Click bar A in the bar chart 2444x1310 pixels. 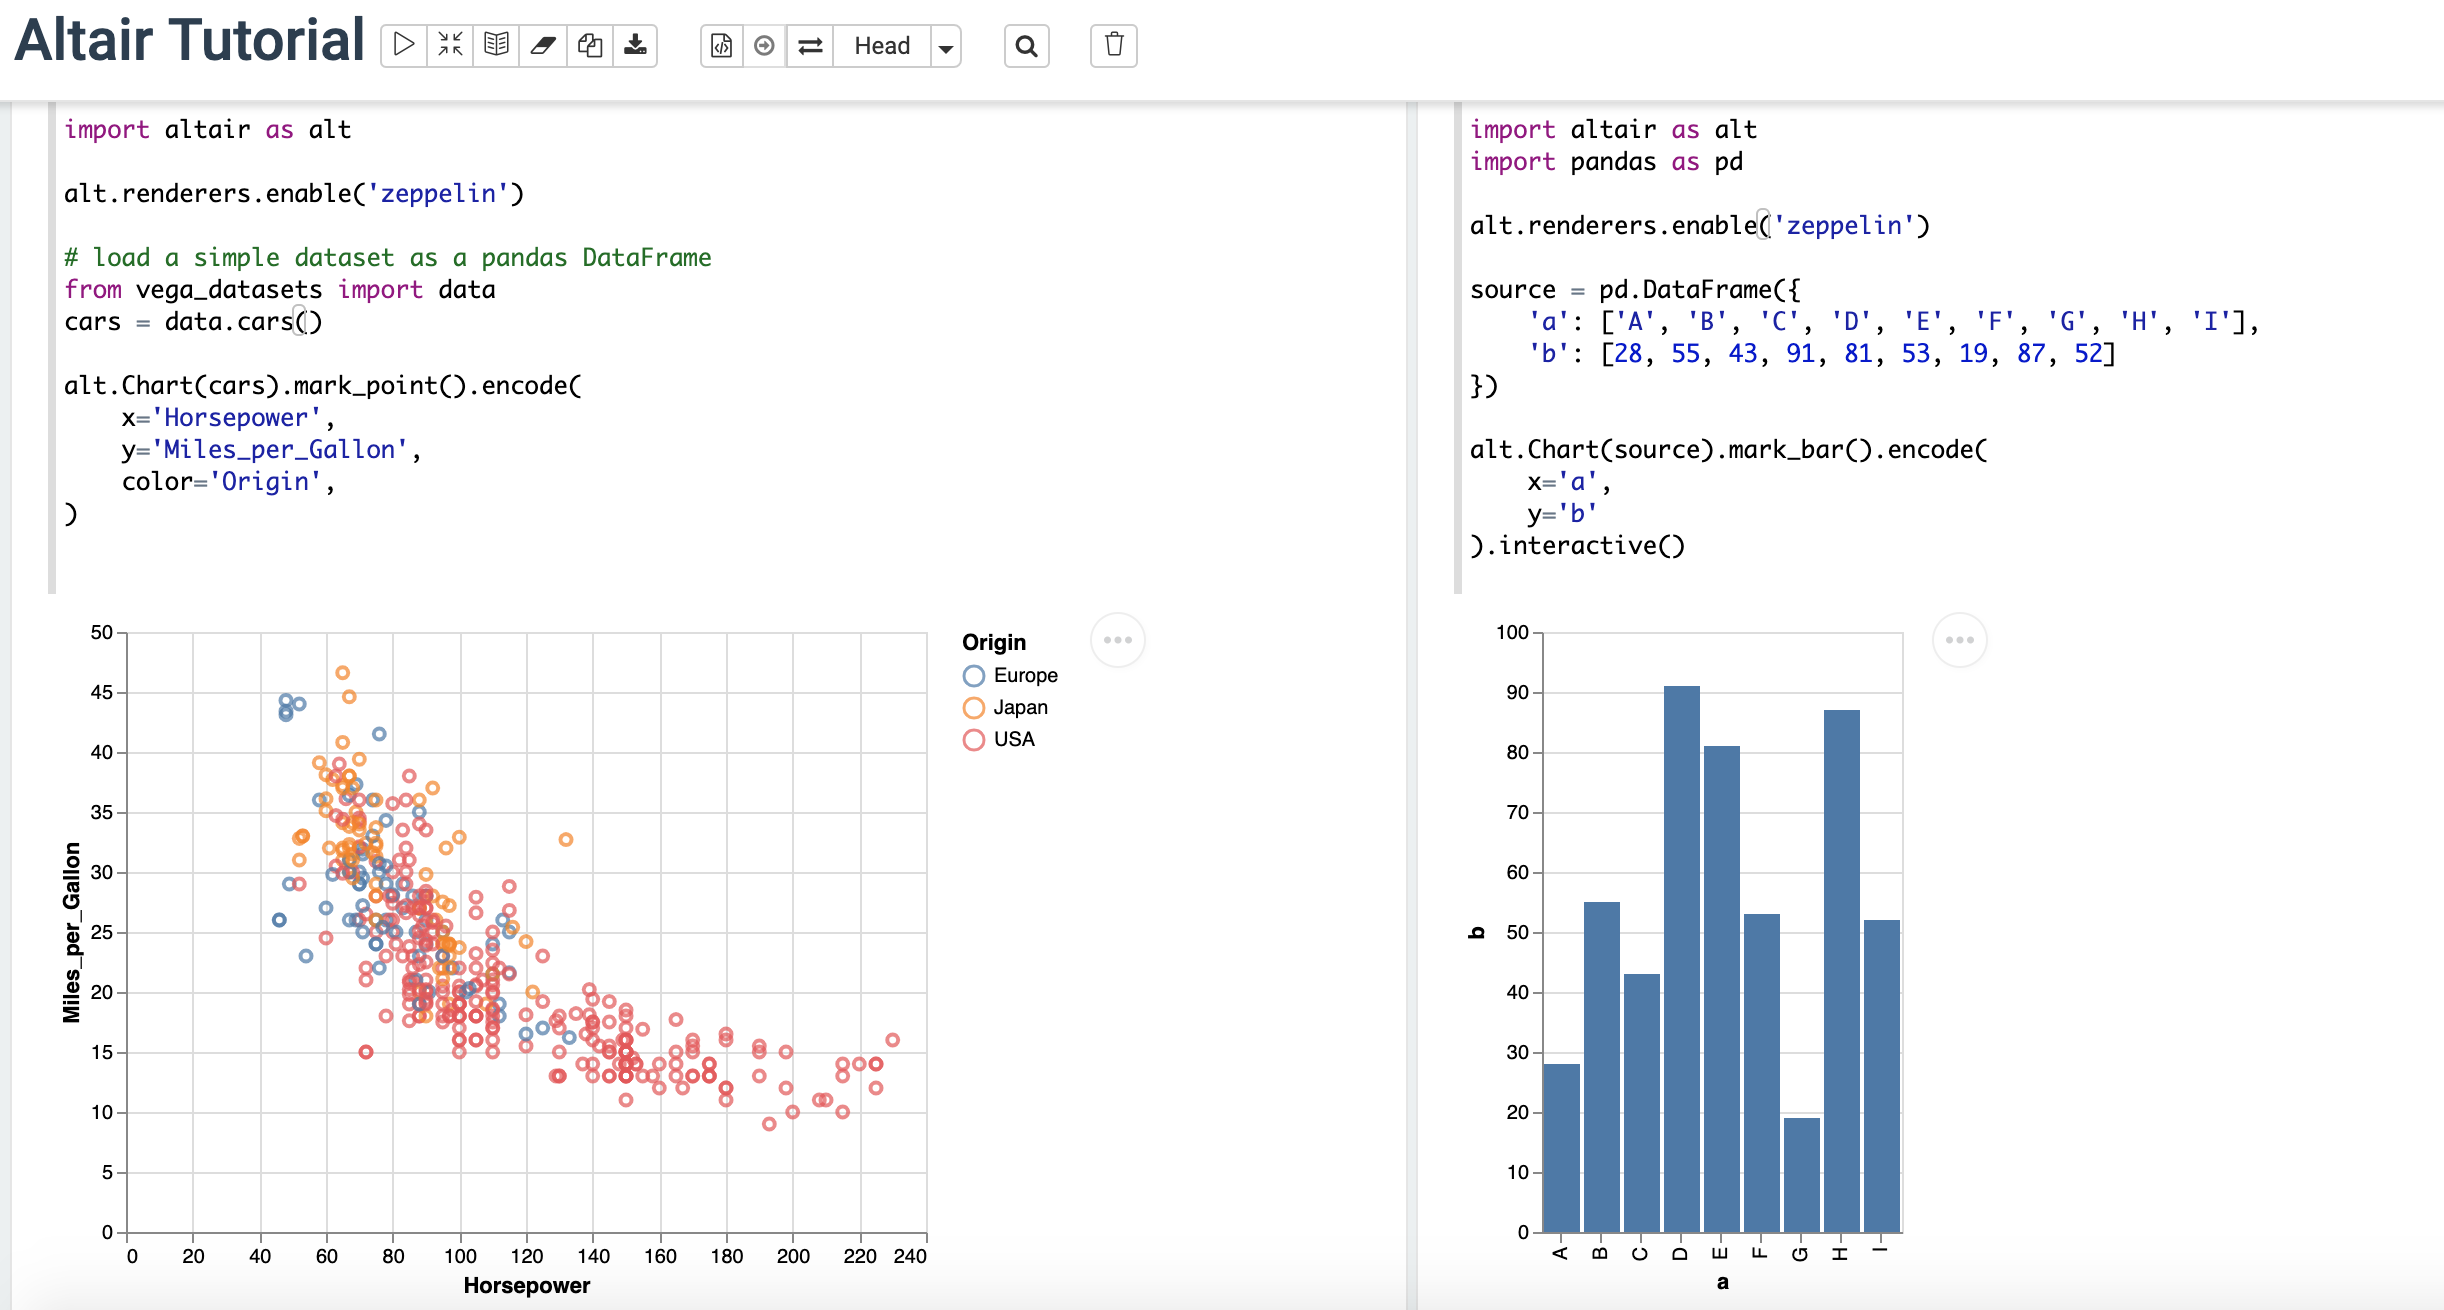coord(1562,1148)
